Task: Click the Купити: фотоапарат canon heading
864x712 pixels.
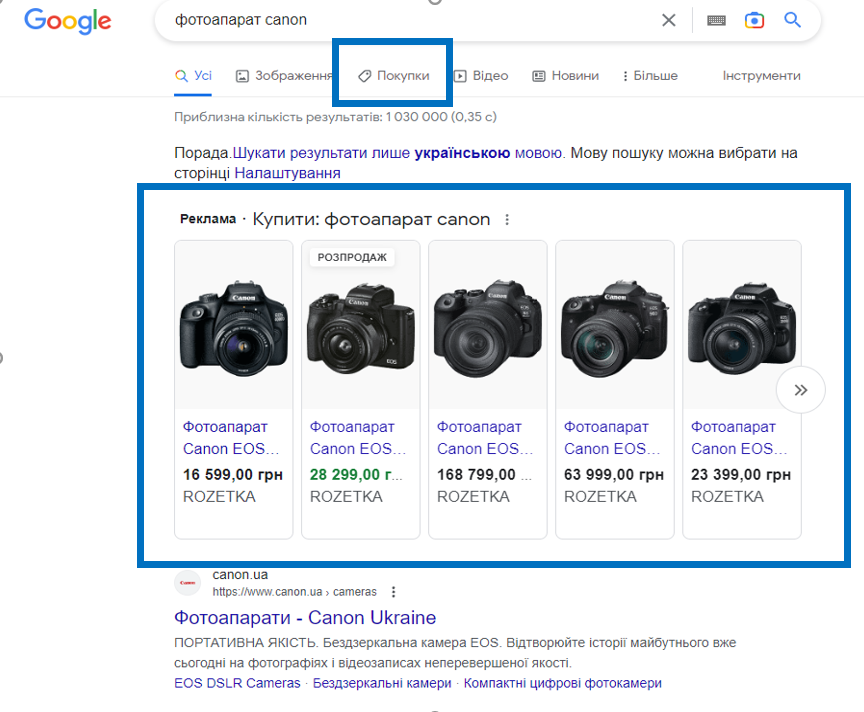Action: tap(371, 219)
